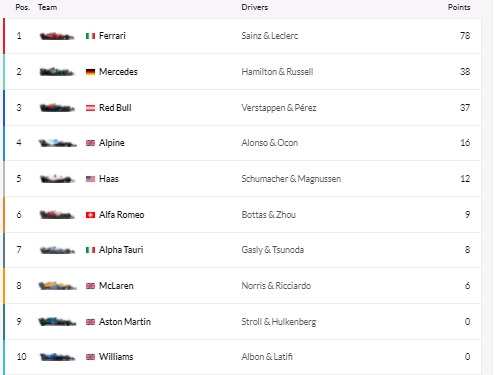Click the Ferrari car thumbnail
Image resolution: width=496 pixels, height=375 pixels.
[x=57, y=36]
